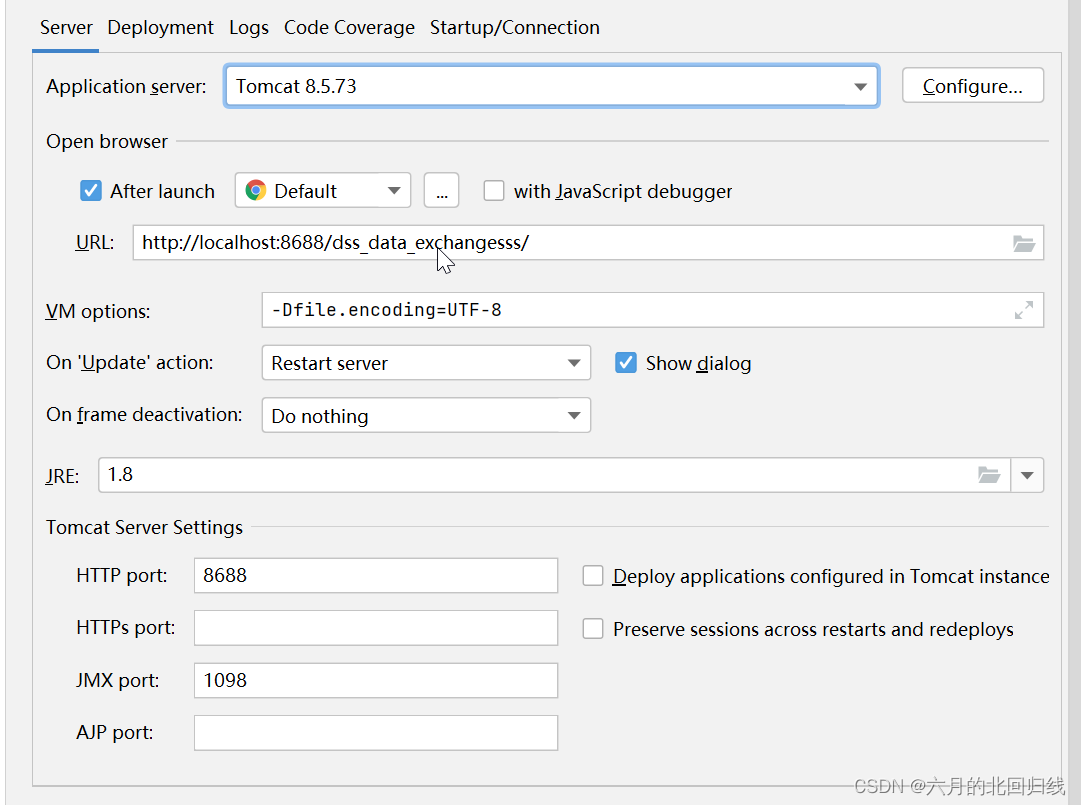
Task: Enable the with JavaScript debugger checkbox
Action: coord(494,191)
